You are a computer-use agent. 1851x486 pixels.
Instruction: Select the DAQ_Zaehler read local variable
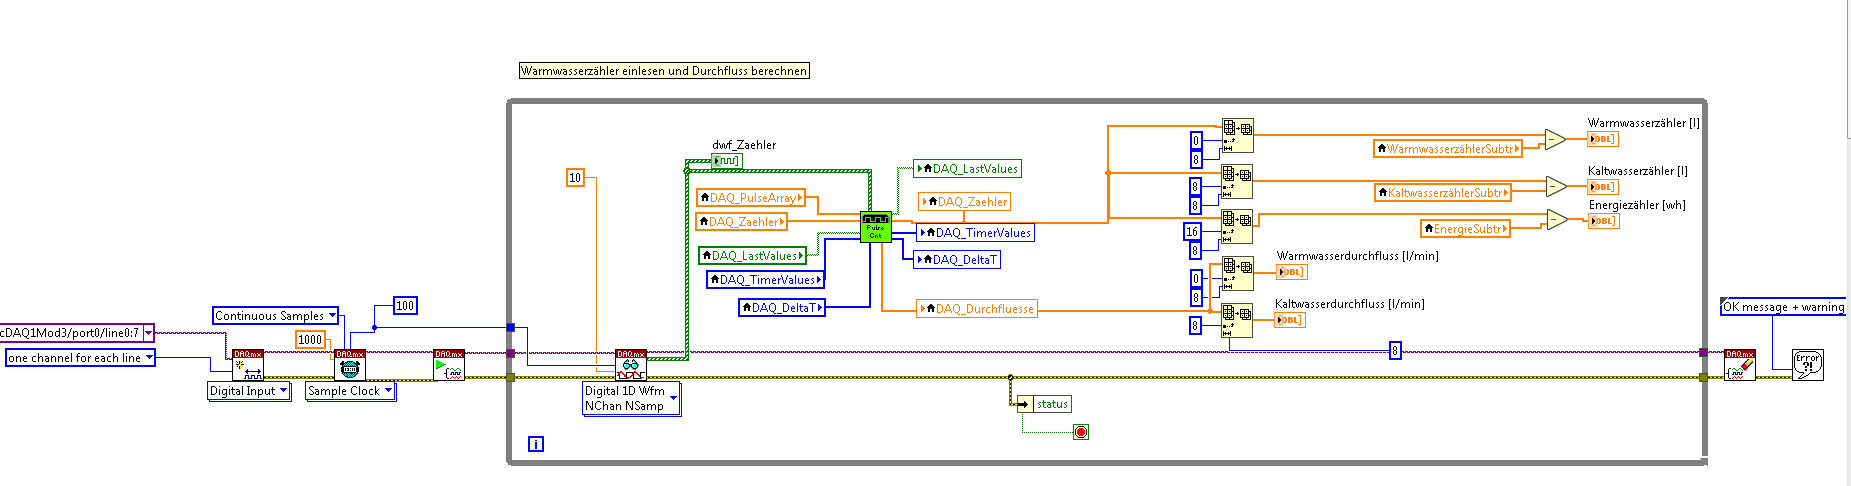click(x=742, y=222)
